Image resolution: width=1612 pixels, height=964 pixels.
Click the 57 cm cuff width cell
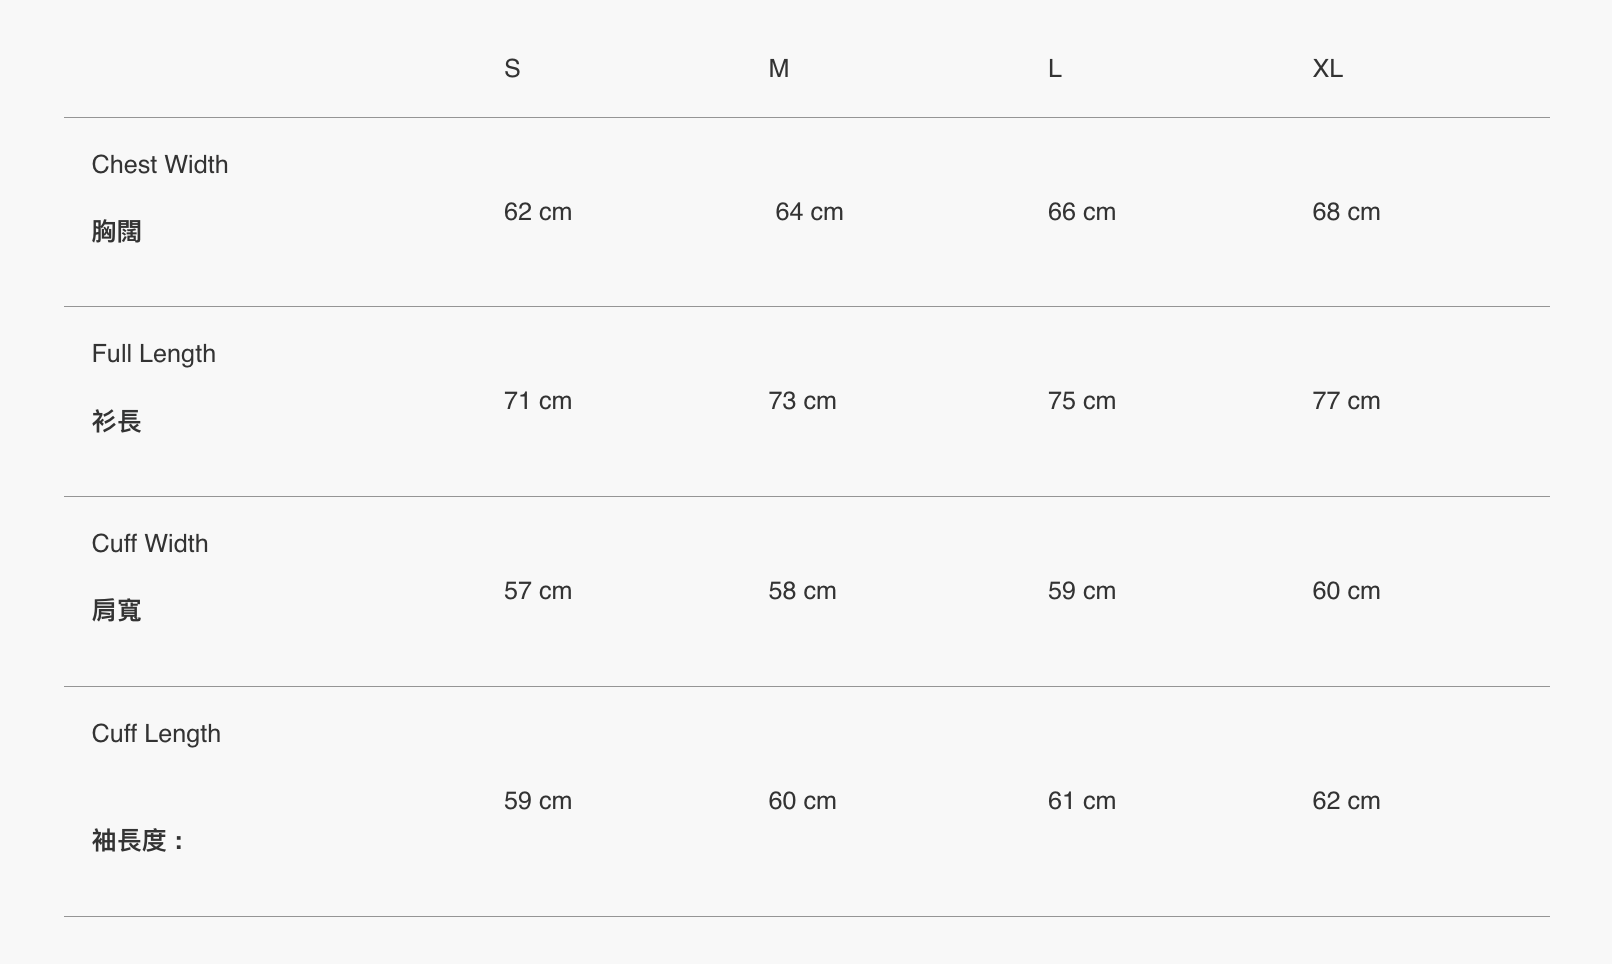(x=538, y=591)
